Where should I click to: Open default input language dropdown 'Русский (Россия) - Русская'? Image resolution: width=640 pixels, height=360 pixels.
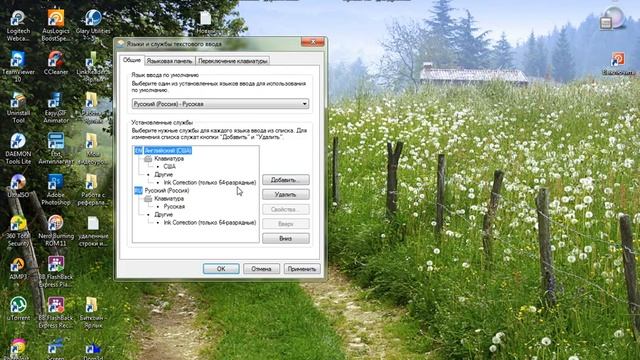pyautogui.click(x=220, y=104)
